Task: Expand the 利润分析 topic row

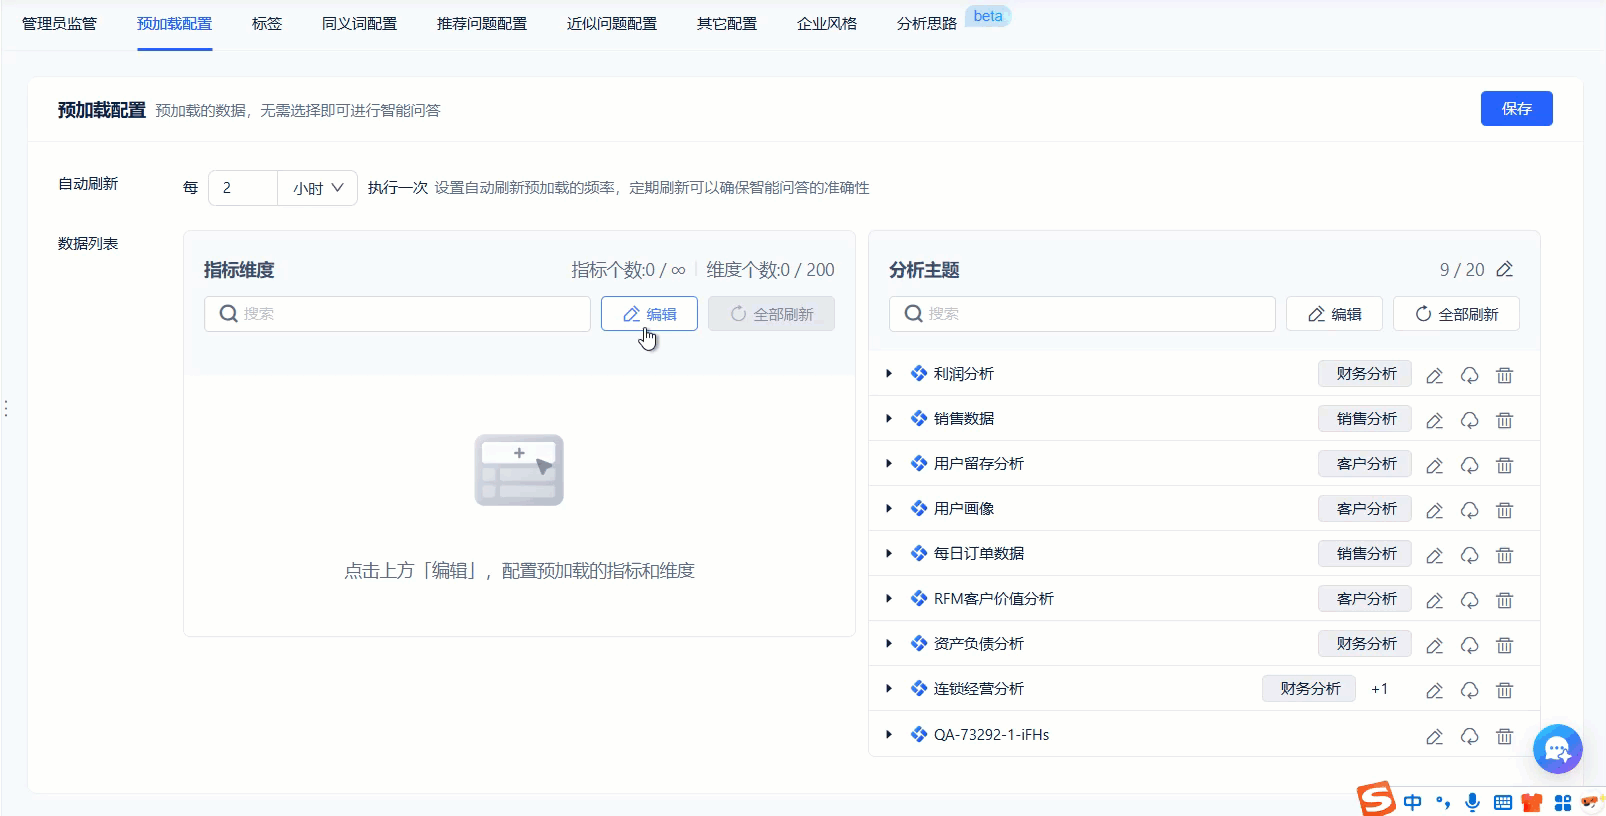Action: point(889,373)
